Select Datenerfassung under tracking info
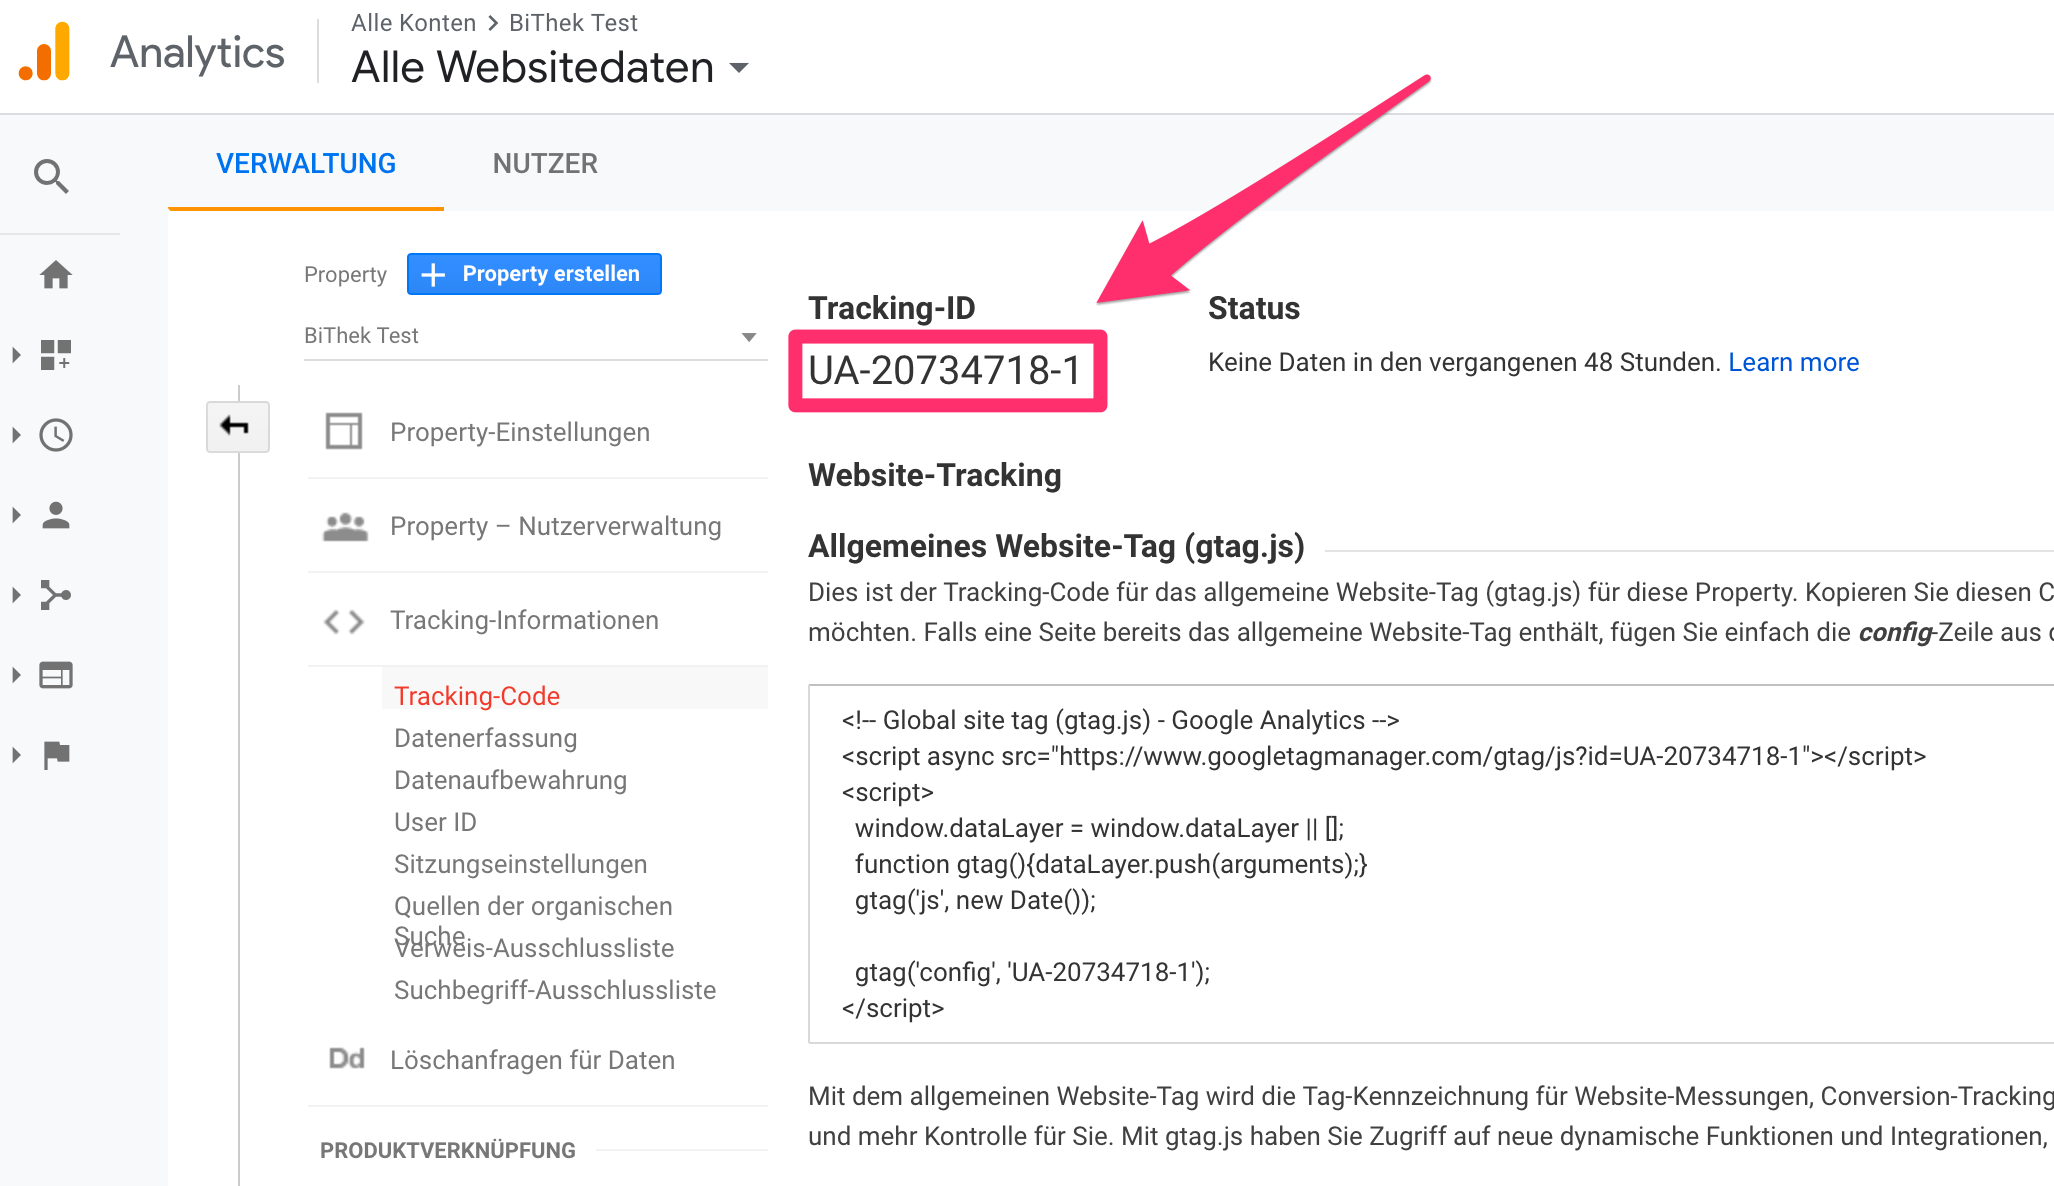The image size is (2054, 1186). click(x=485, y=738)
